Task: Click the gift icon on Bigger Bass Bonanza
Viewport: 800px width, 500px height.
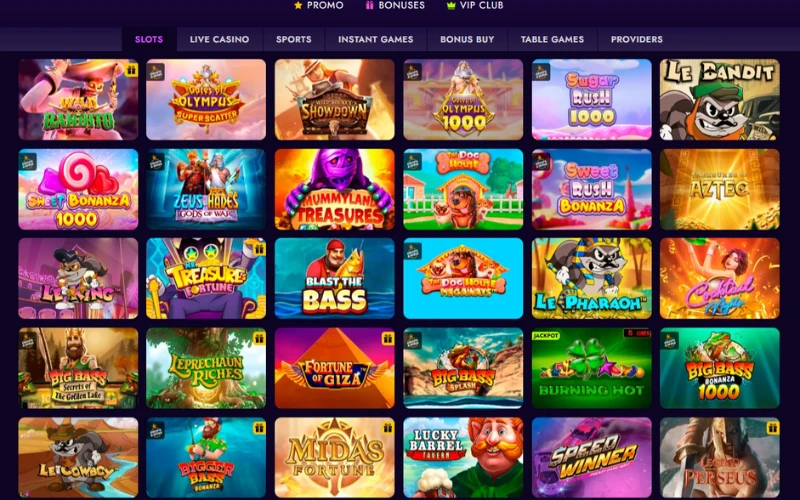Action: (259, 428)
